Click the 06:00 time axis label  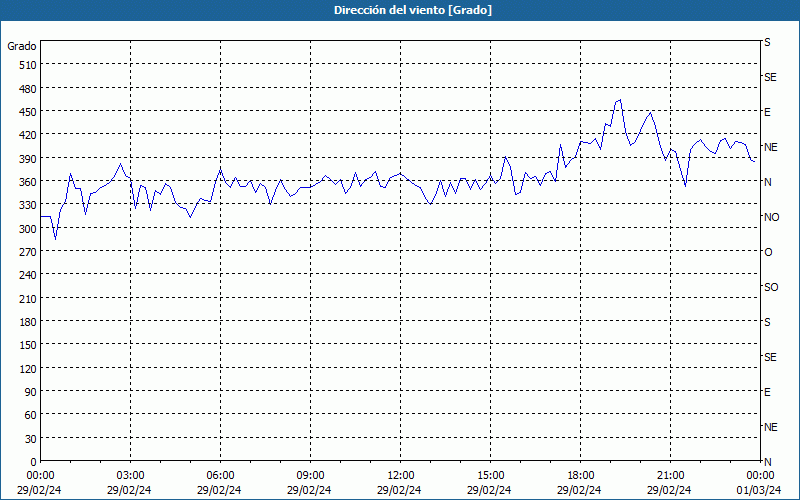(x=220, y=476)
